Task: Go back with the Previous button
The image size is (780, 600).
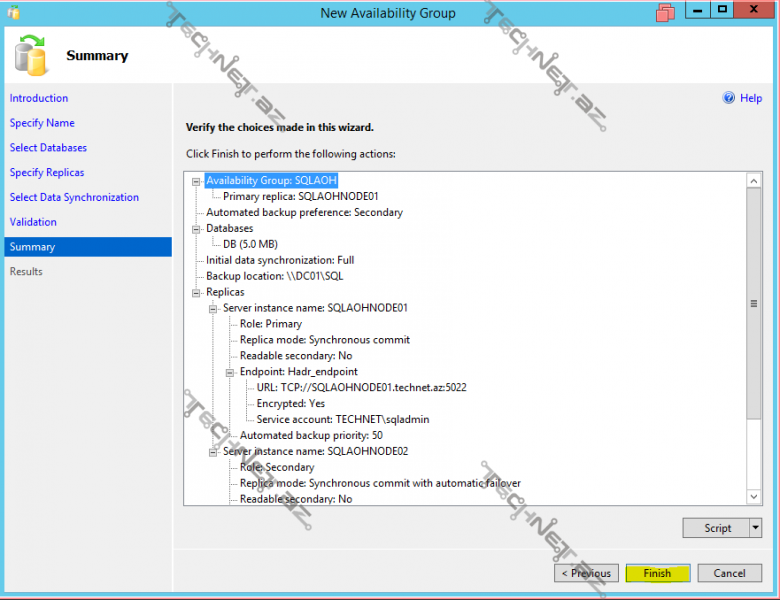Action: 586,573
